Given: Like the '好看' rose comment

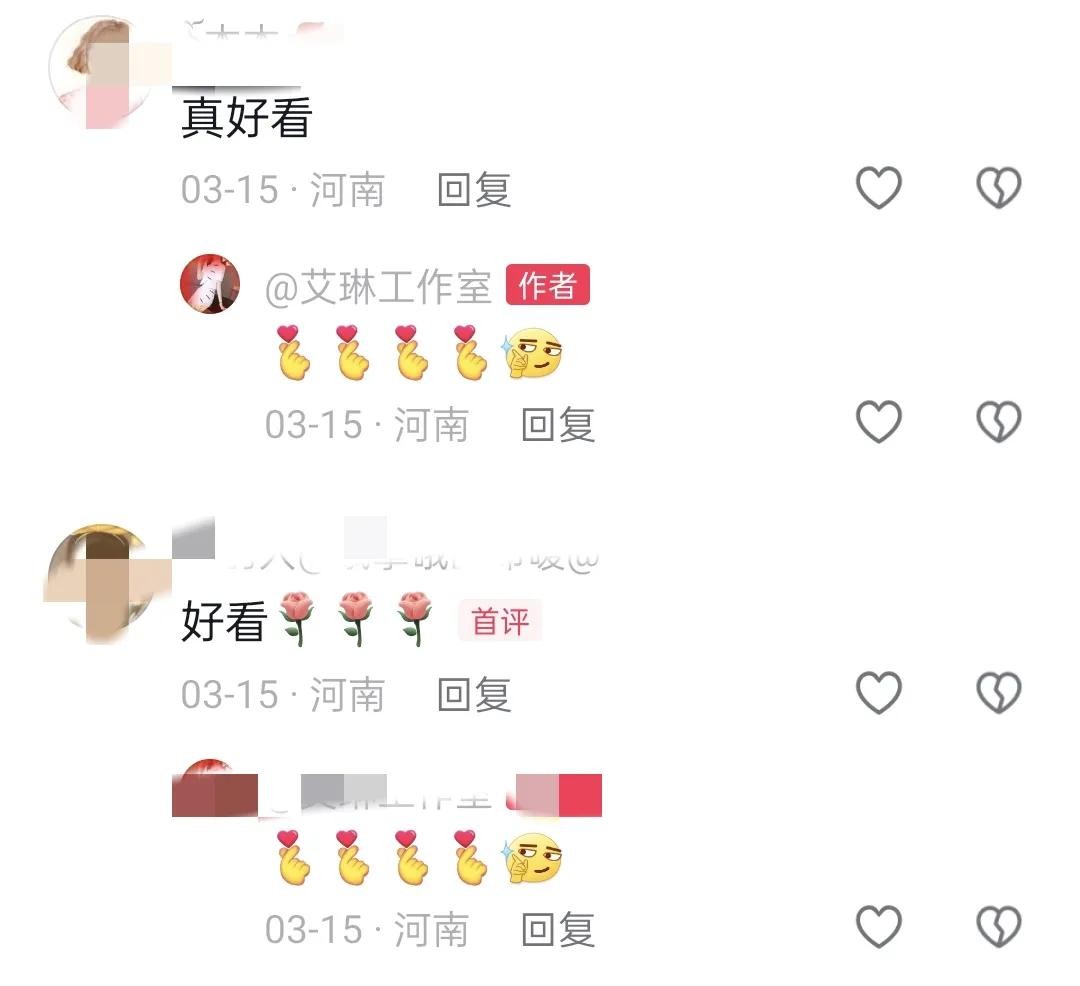Looking at the screenshot, I should [878, 692].
